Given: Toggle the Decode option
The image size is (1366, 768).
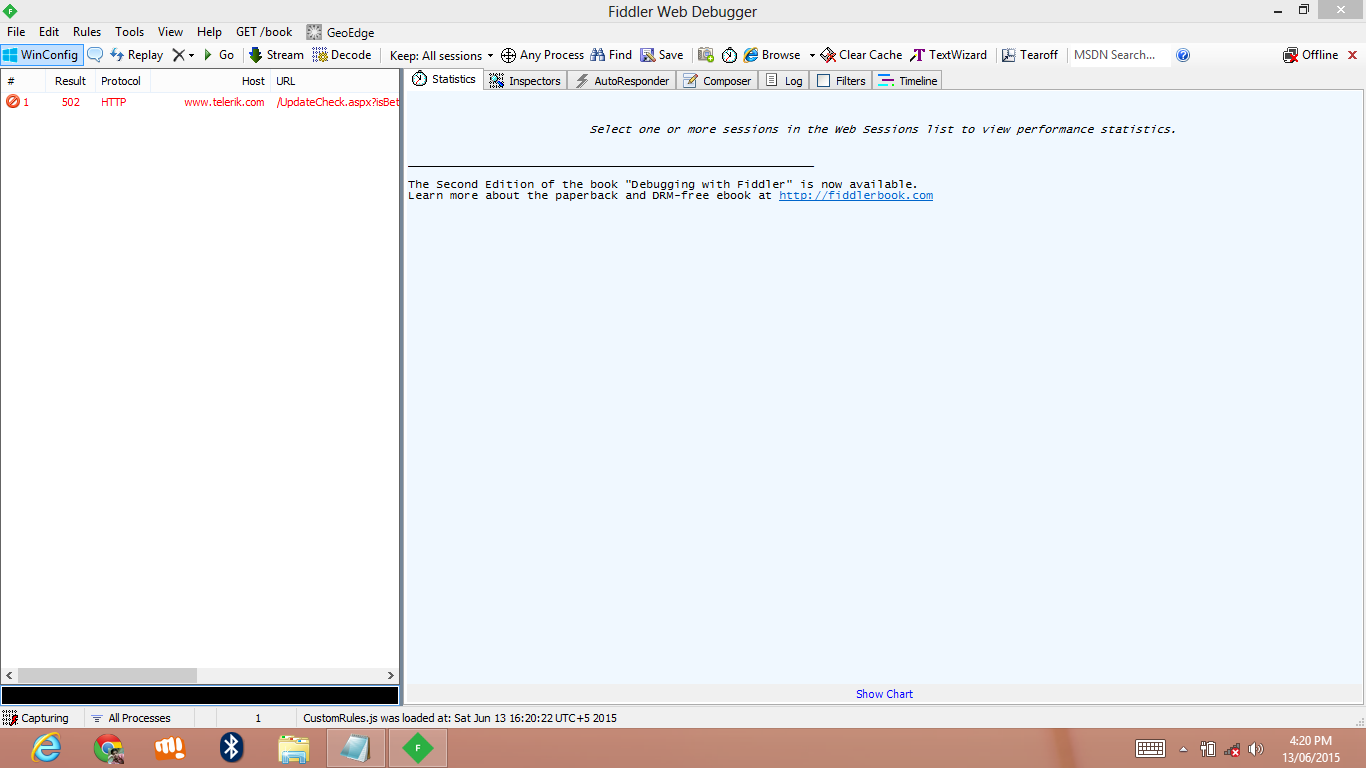Looking at the screenshot, I should [x=342, y=55].
